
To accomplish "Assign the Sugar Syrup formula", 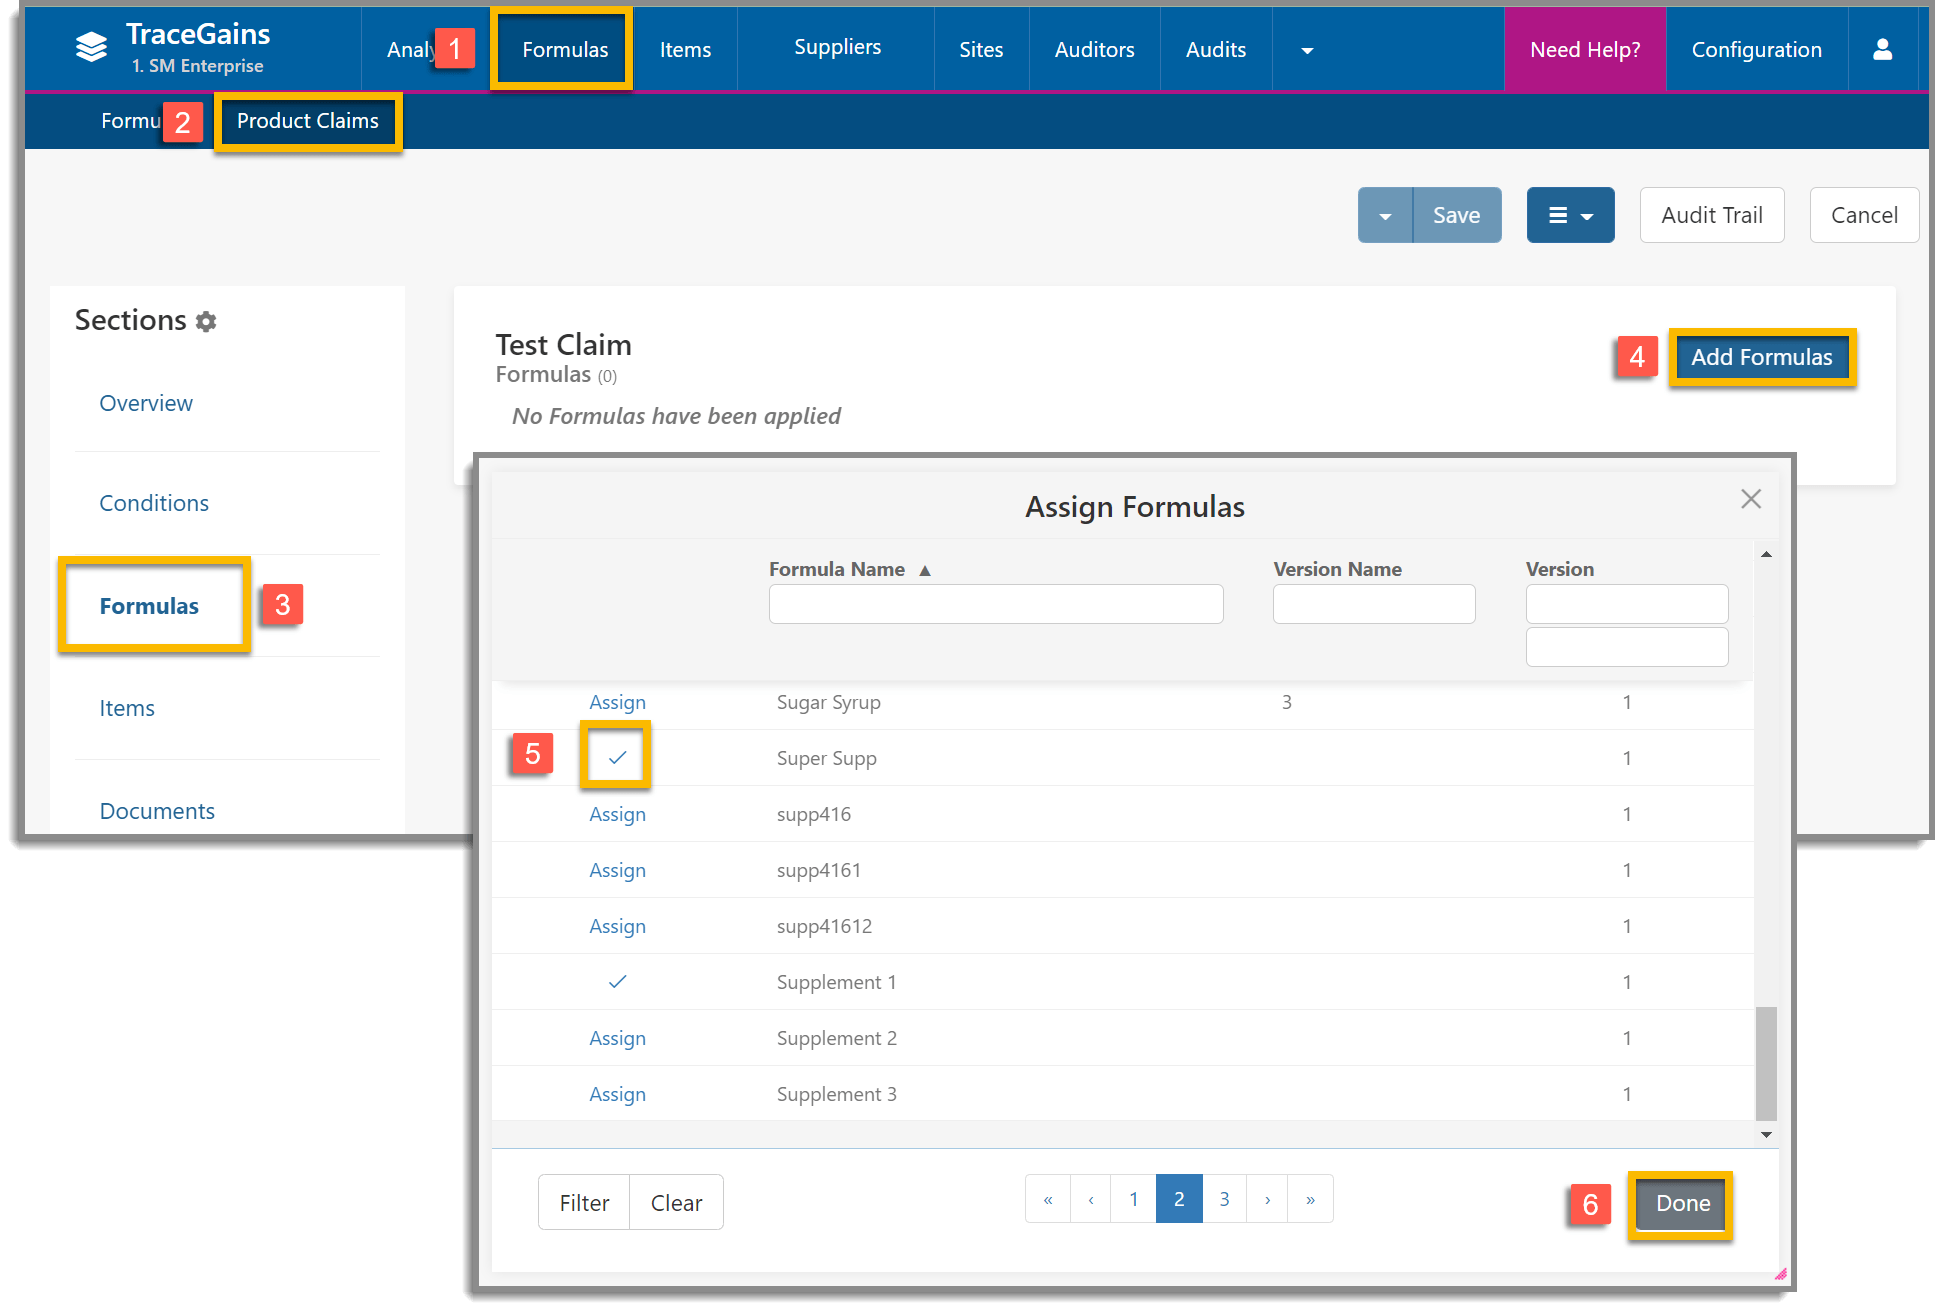I will tap(617, 702).
